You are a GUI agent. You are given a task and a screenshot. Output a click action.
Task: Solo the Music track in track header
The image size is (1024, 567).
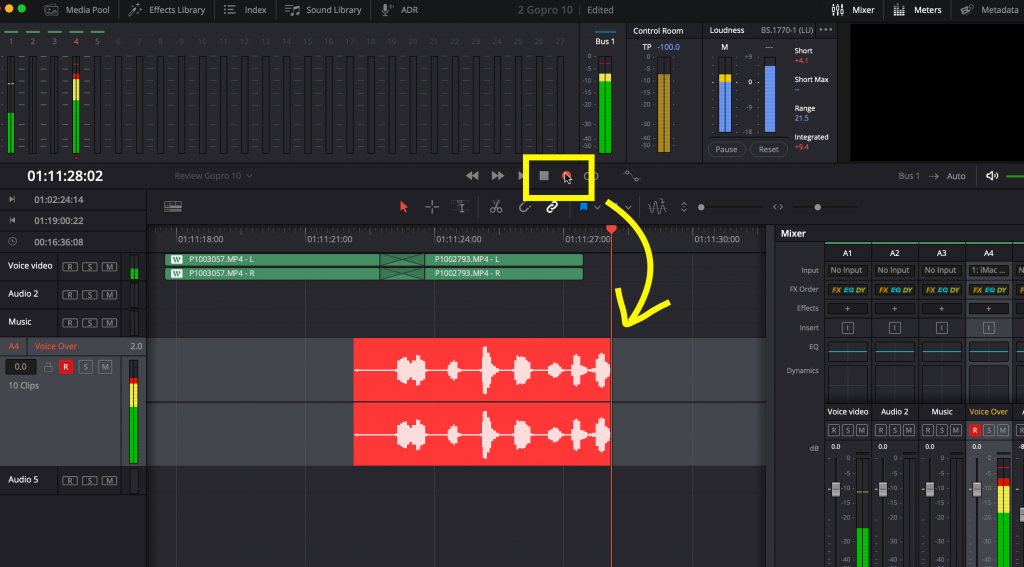(89, 323)
